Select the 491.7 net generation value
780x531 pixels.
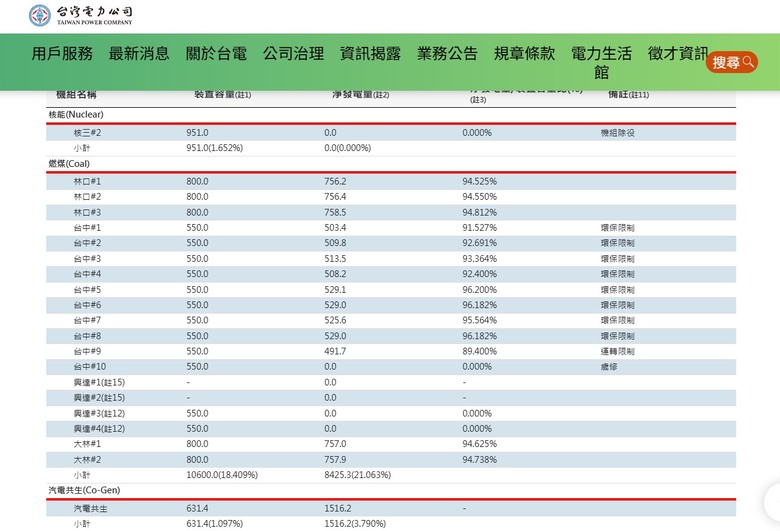(335, 351)
